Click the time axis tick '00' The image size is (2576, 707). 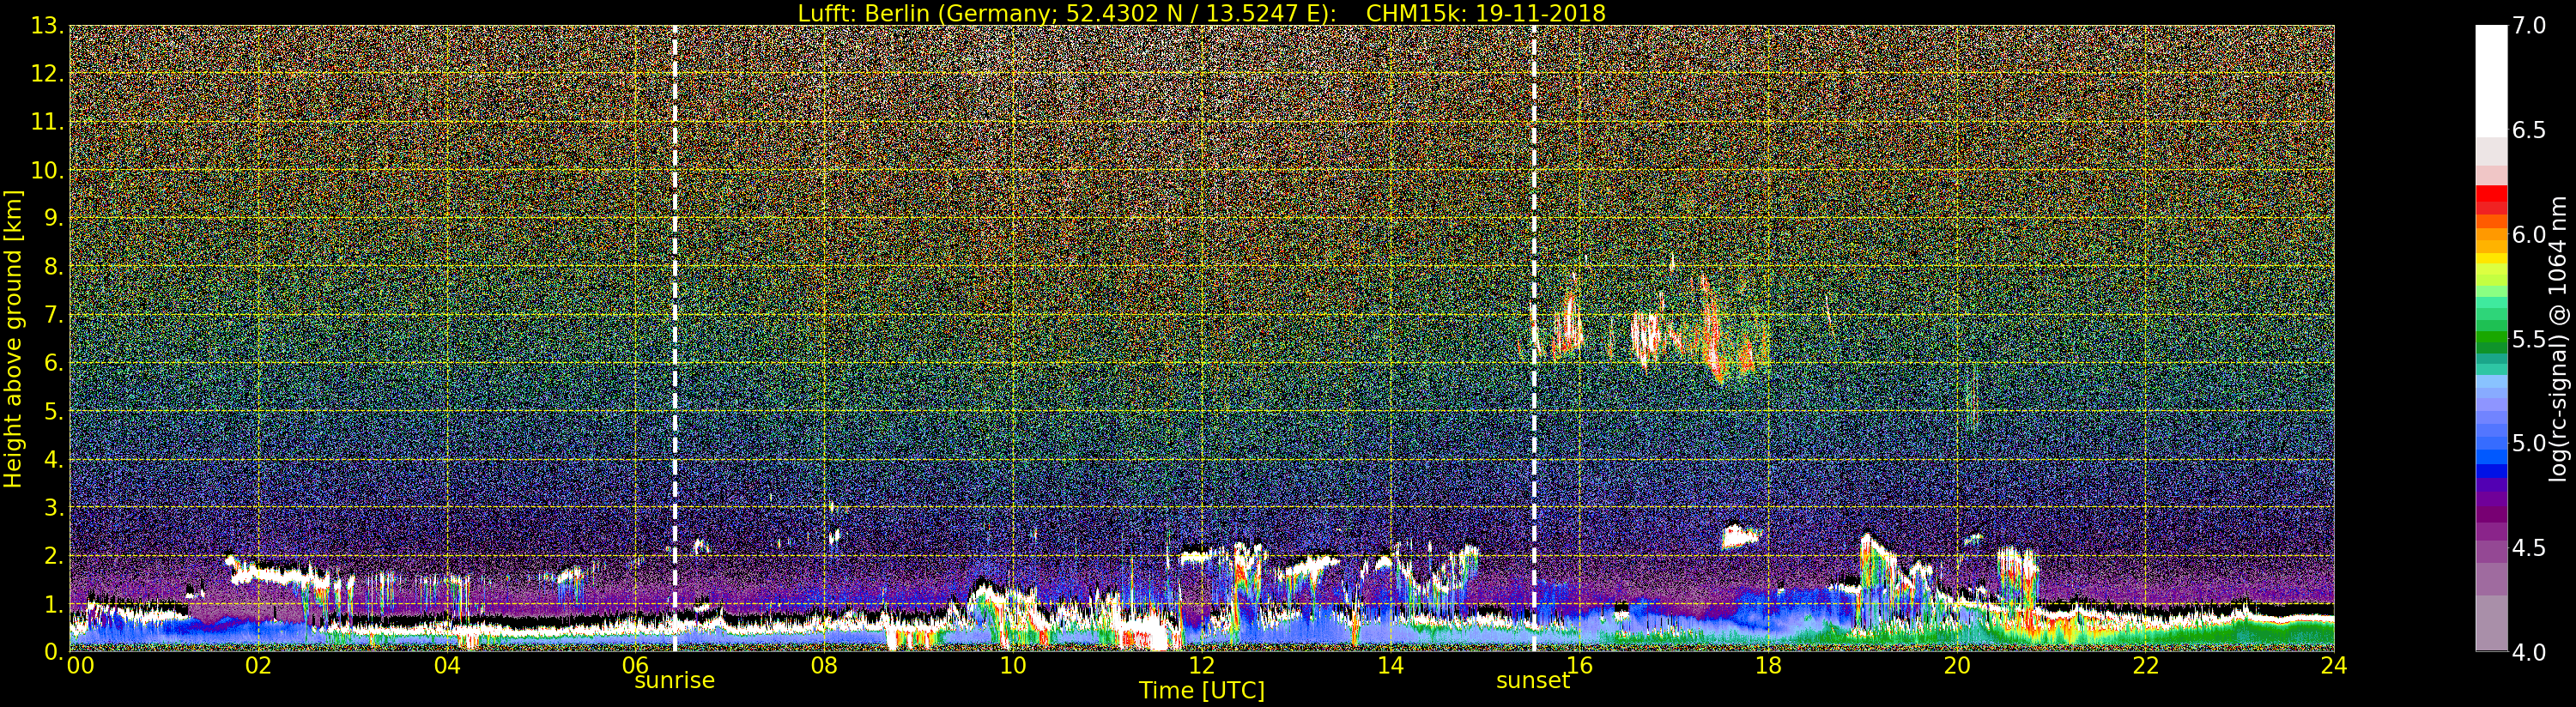tap(80, 666)
